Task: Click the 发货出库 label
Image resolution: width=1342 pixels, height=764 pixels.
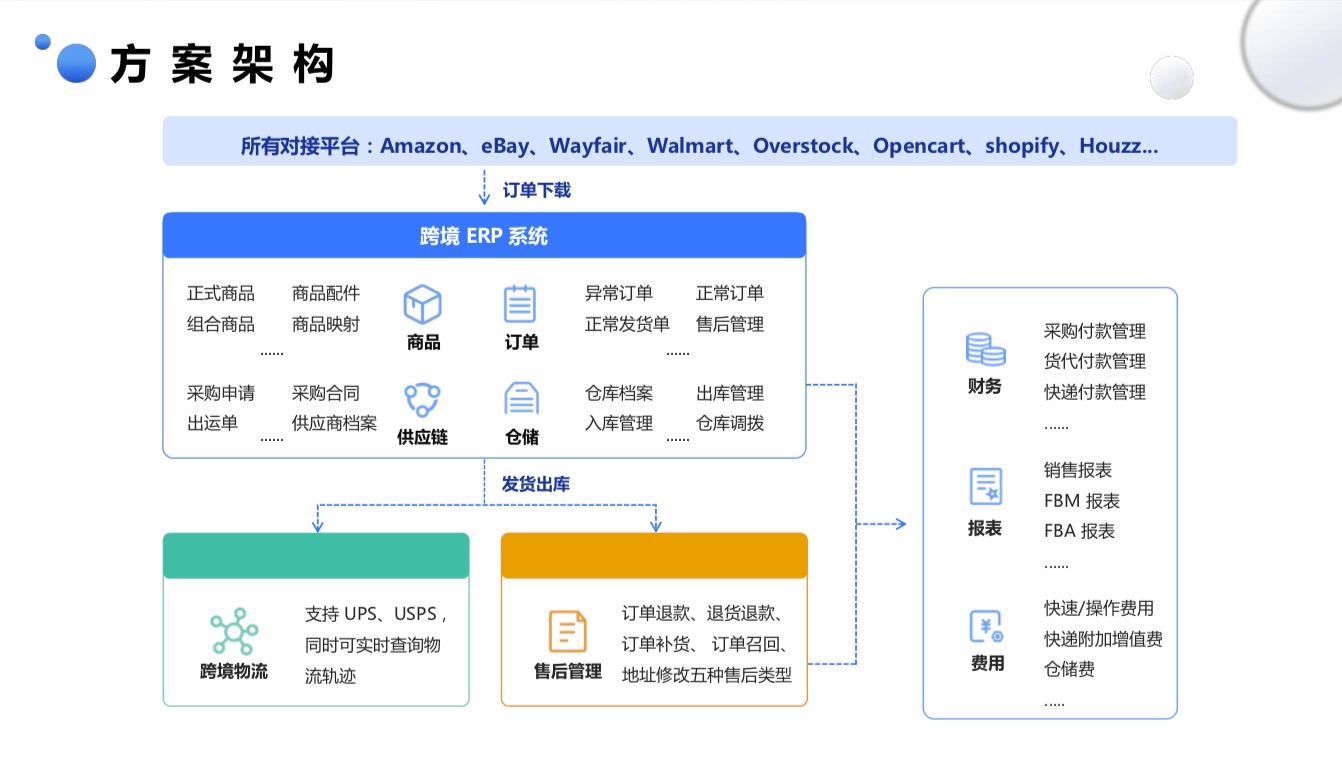Action: click(536, 484)
